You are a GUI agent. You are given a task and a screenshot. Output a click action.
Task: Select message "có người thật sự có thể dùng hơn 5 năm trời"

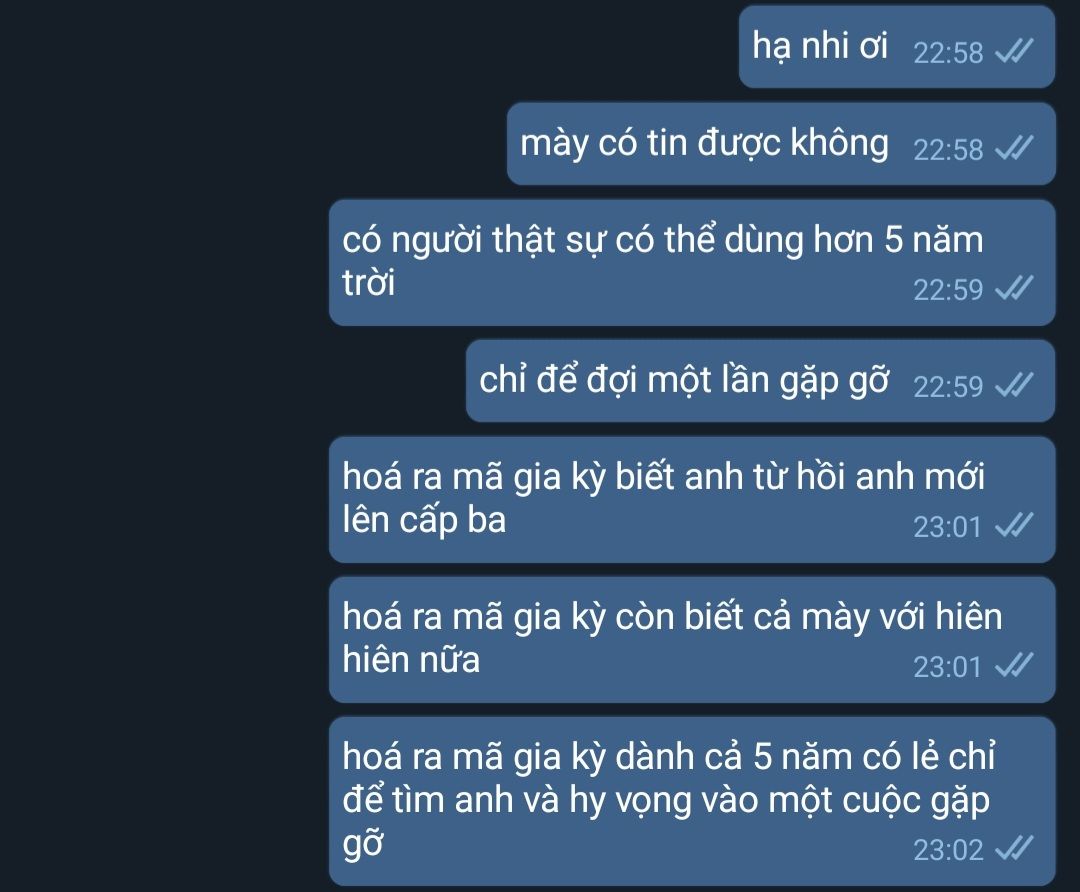[x=692, y=262]
